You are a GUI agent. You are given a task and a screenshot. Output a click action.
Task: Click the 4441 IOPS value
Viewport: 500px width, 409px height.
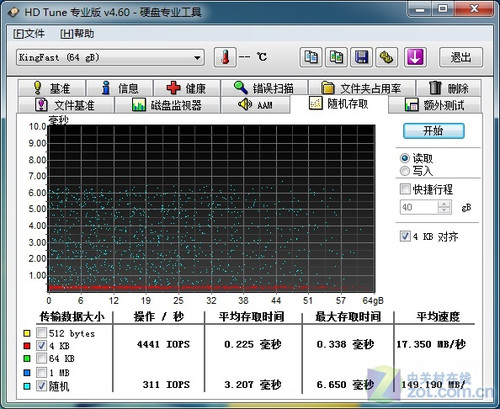[163, 344]
